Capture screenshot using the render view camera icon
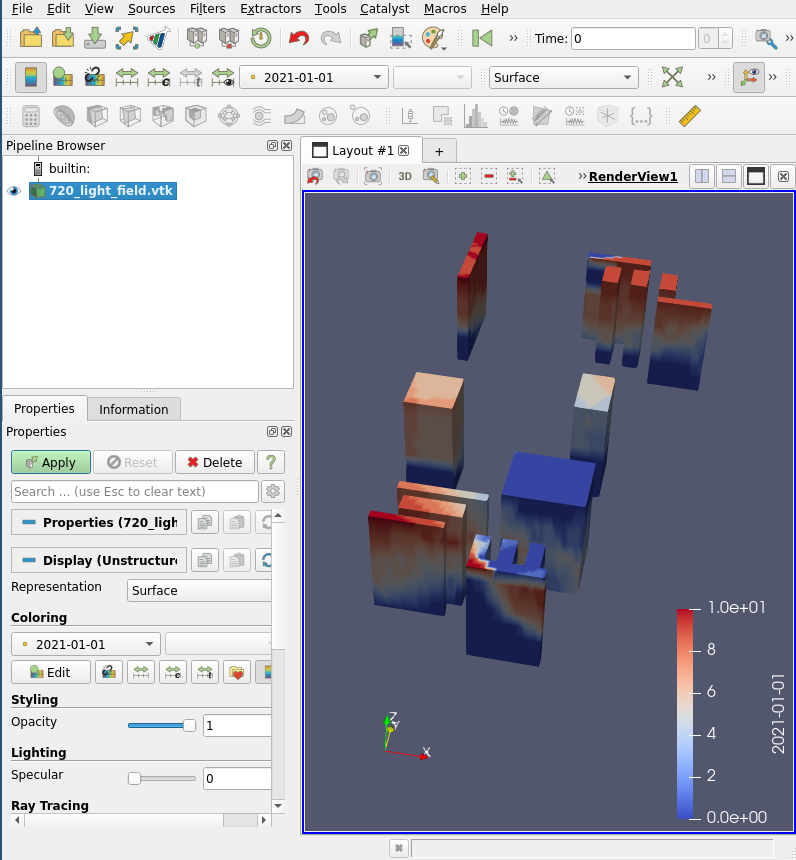 click(372, 176)
